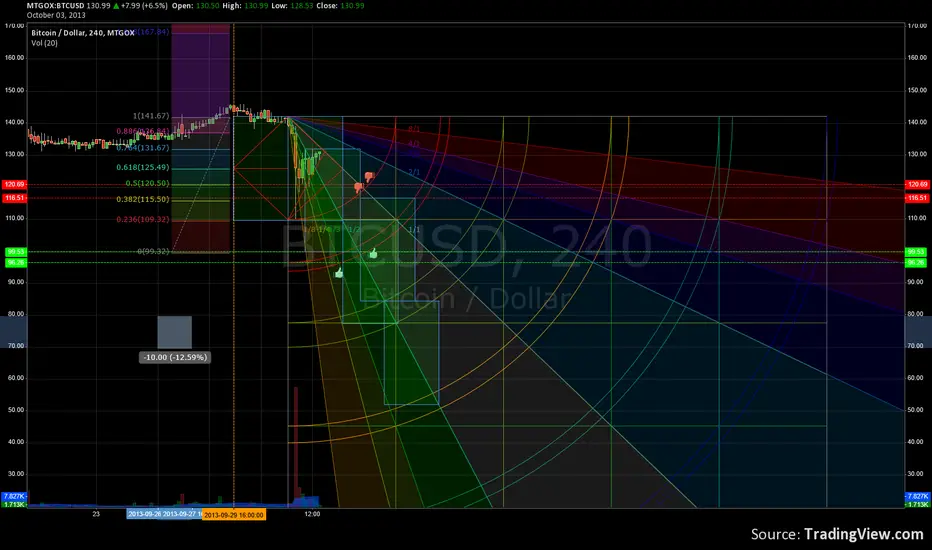Click the MTGOX:BTCUSD symbol in the header
The width and height of the screenshot is (932, 550).
(55, 5)
